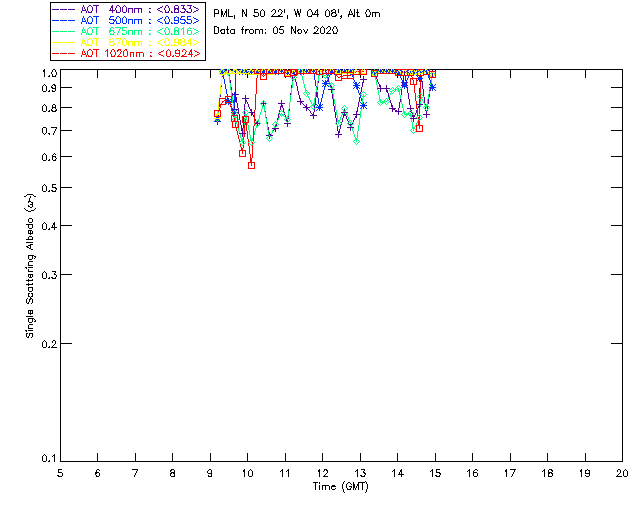Click the 0.3 y-axis tick label
The height and width of the screenshot is (512, 640).
[49, 275]
